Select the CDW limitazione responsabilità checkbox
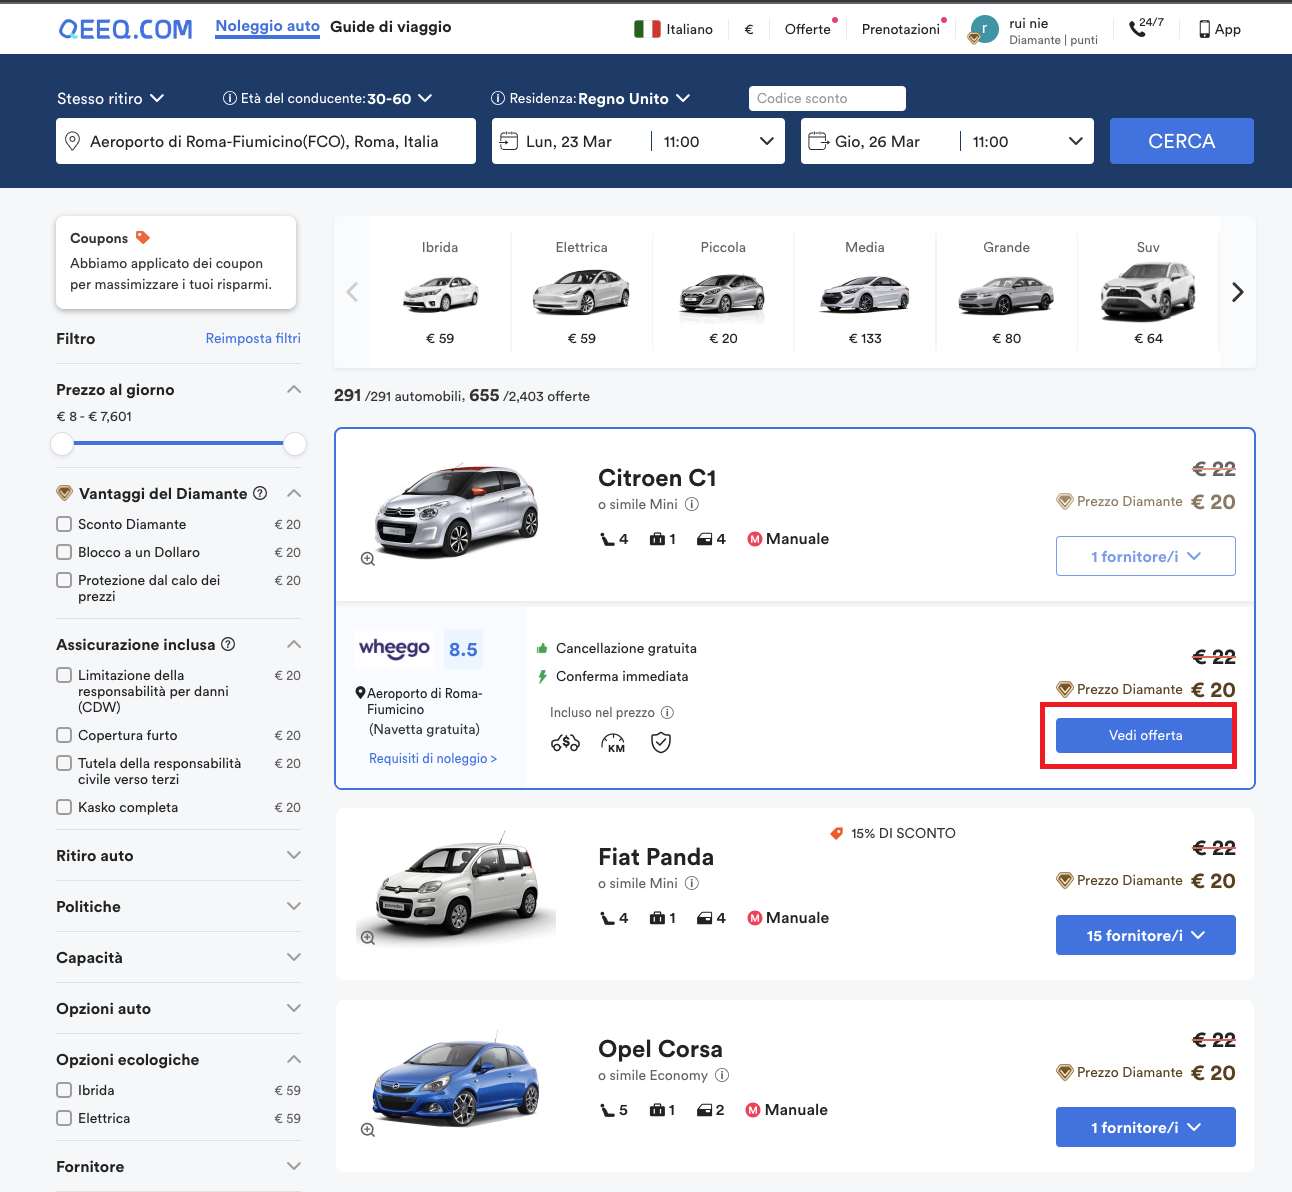Image resolution: width=1292 pixels, height=1192 pixels. click(64, 675)
